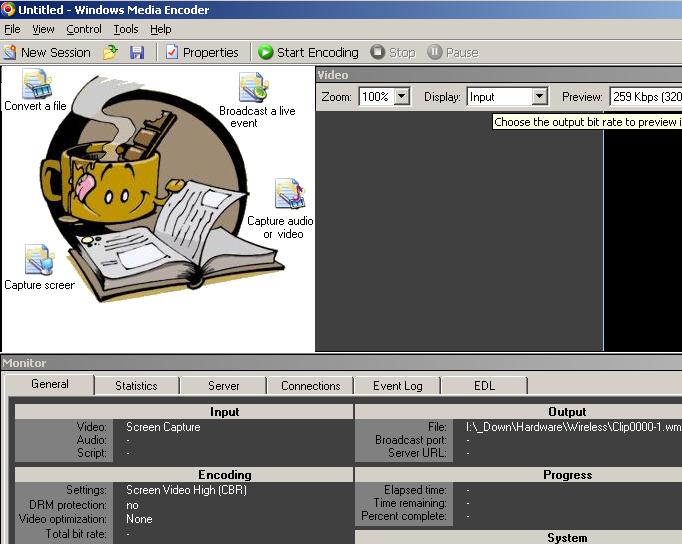The height and width of the screenshot is (544, 682).
Task: Click the Stop encoding icon
Action: (378, 52)
